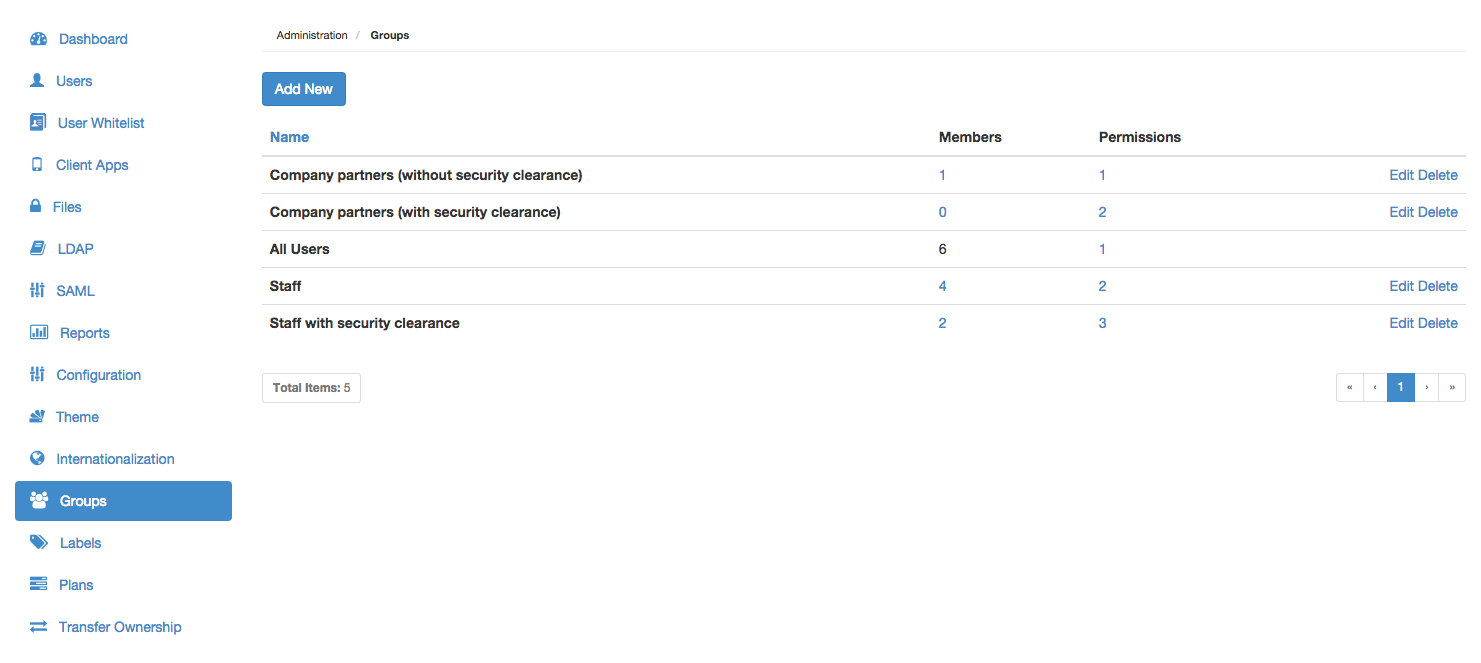
Task: Delete Company partners (without security clearance) group
Action: (1439, 175)
